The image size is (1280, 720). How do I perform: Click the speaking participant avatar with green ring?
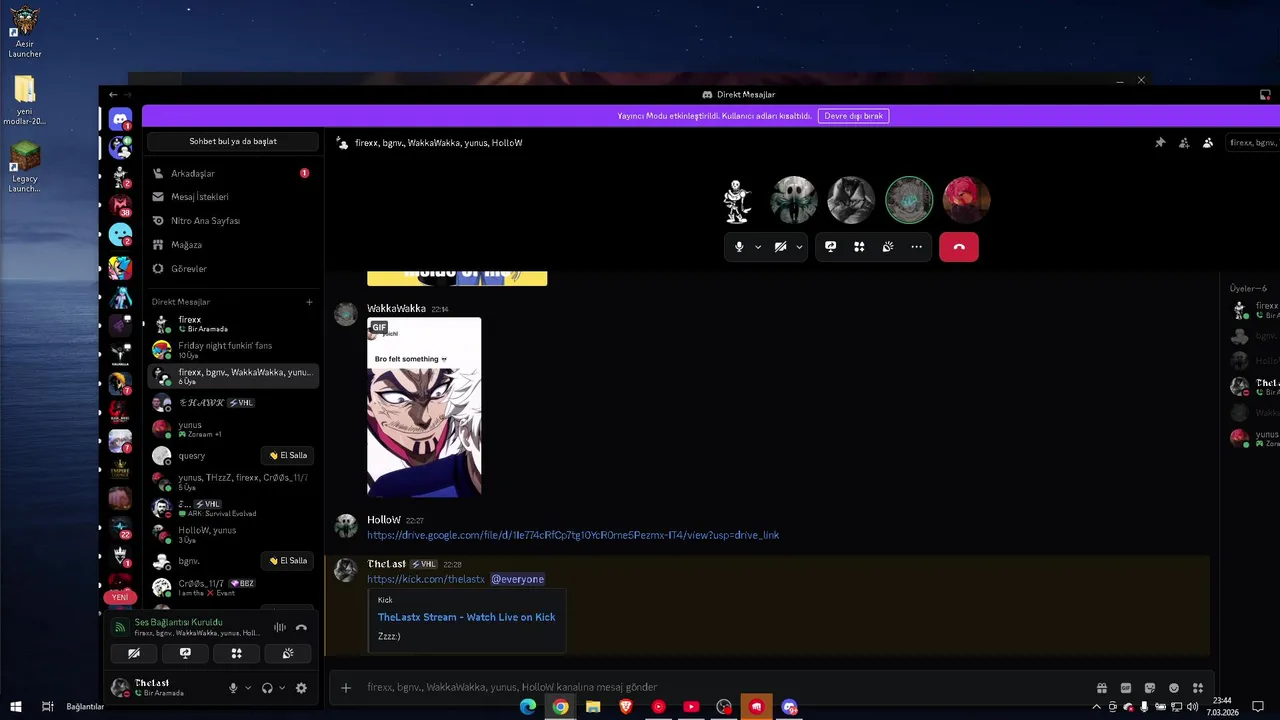click(909, 200)
